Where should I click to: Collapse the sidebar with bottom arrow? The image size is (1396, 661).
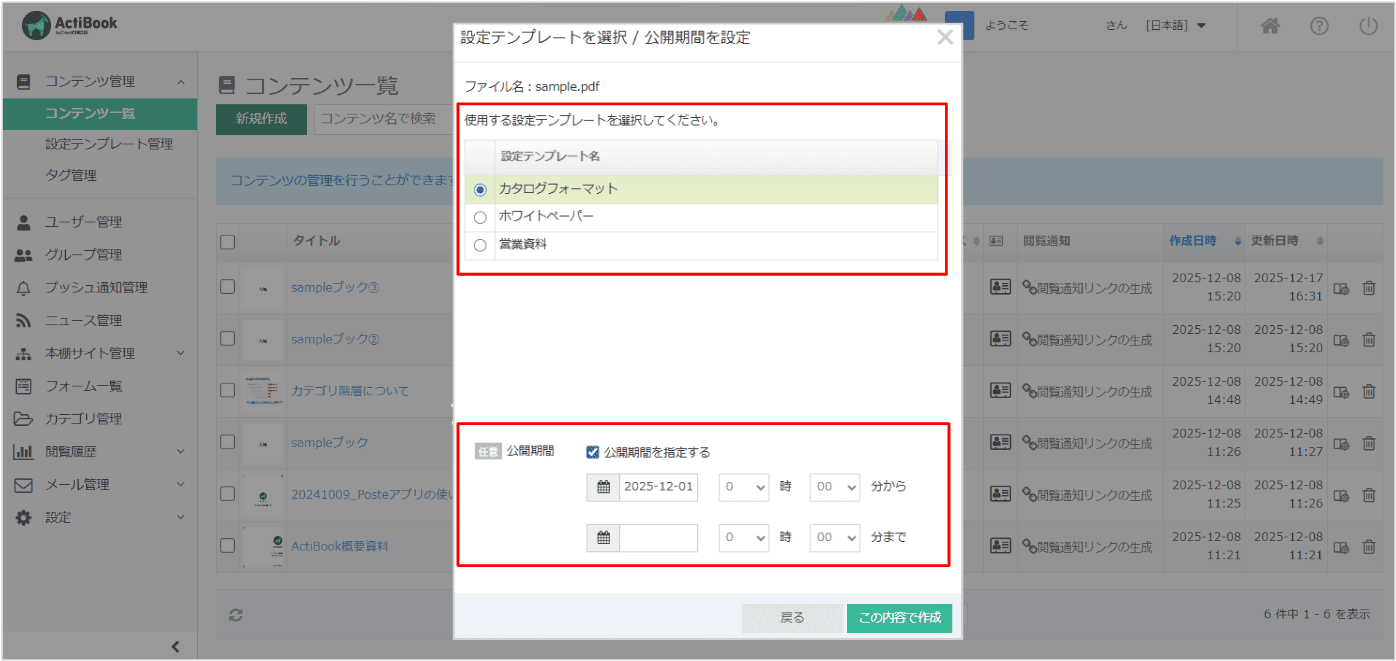175,646
